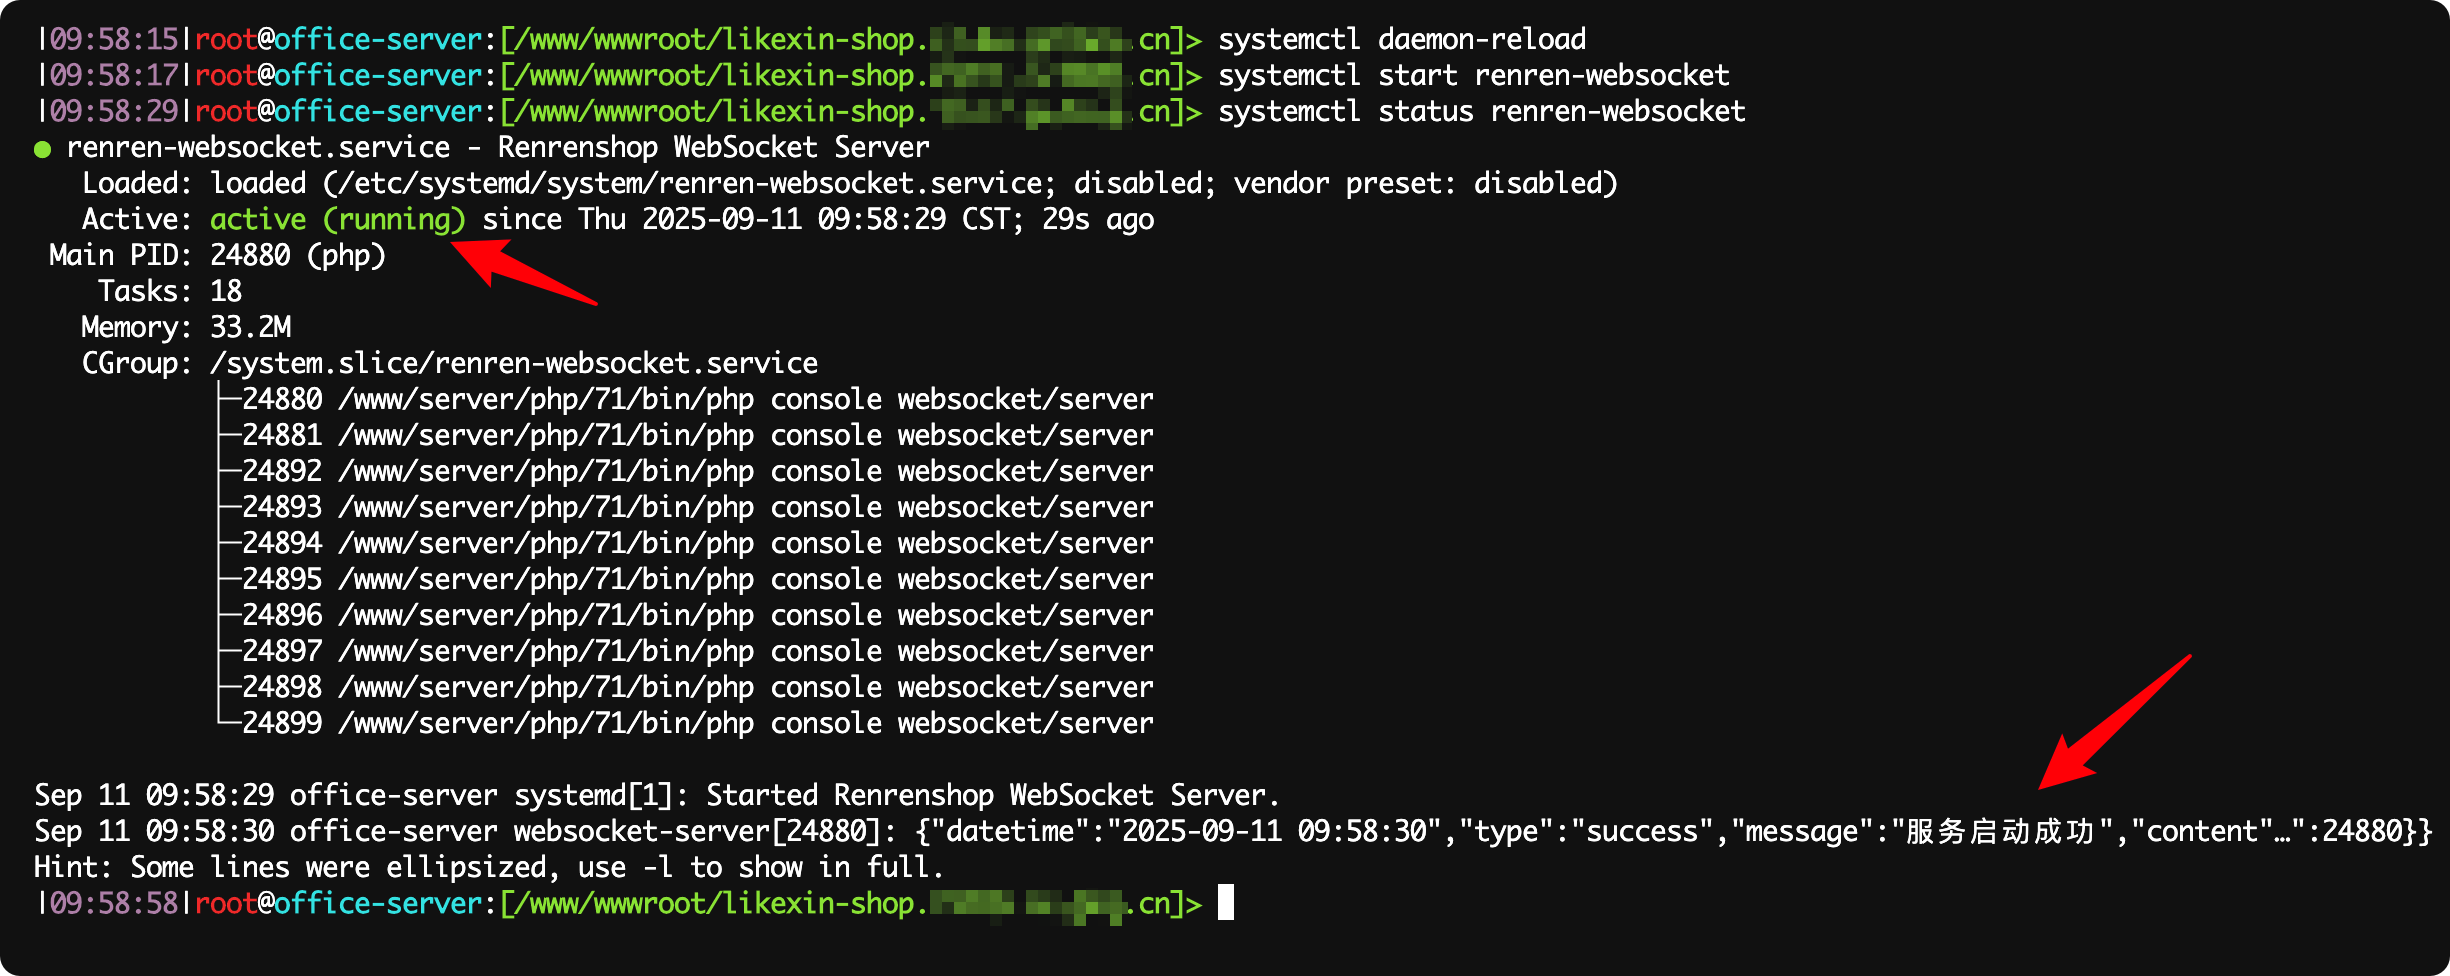Click the 09:58:58 timestamp on last prompt
The width and height of the screenshot is (2450, 976).
click(114, 903)
